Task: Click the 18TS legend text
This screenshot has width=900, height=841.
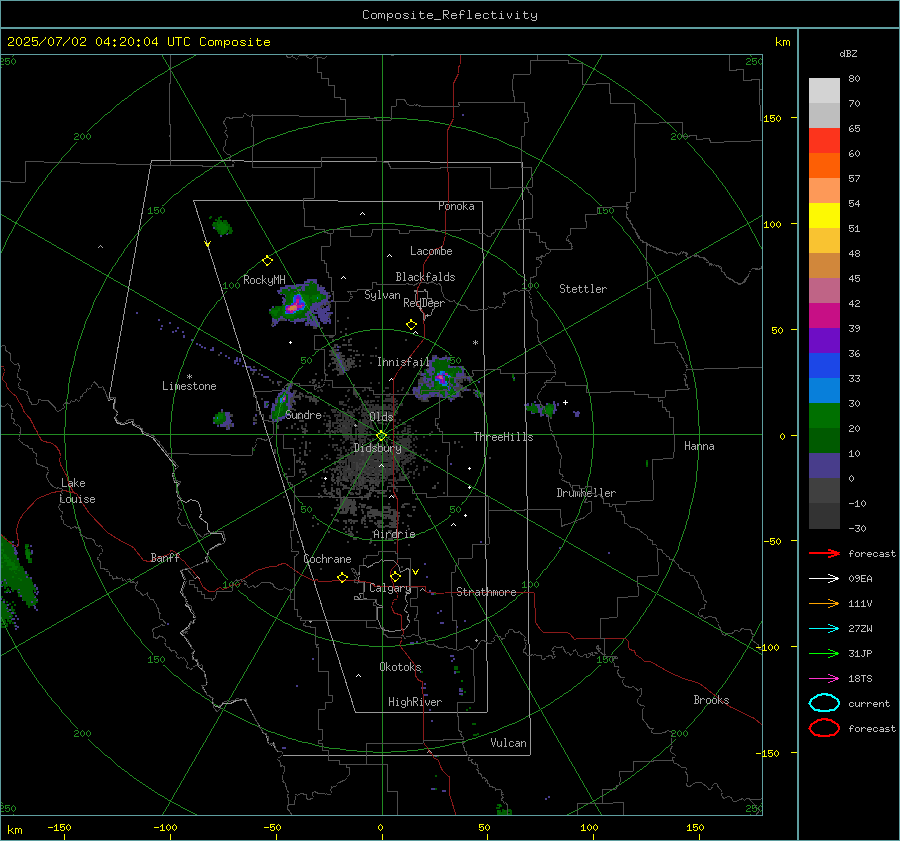Action: (860, 679)
